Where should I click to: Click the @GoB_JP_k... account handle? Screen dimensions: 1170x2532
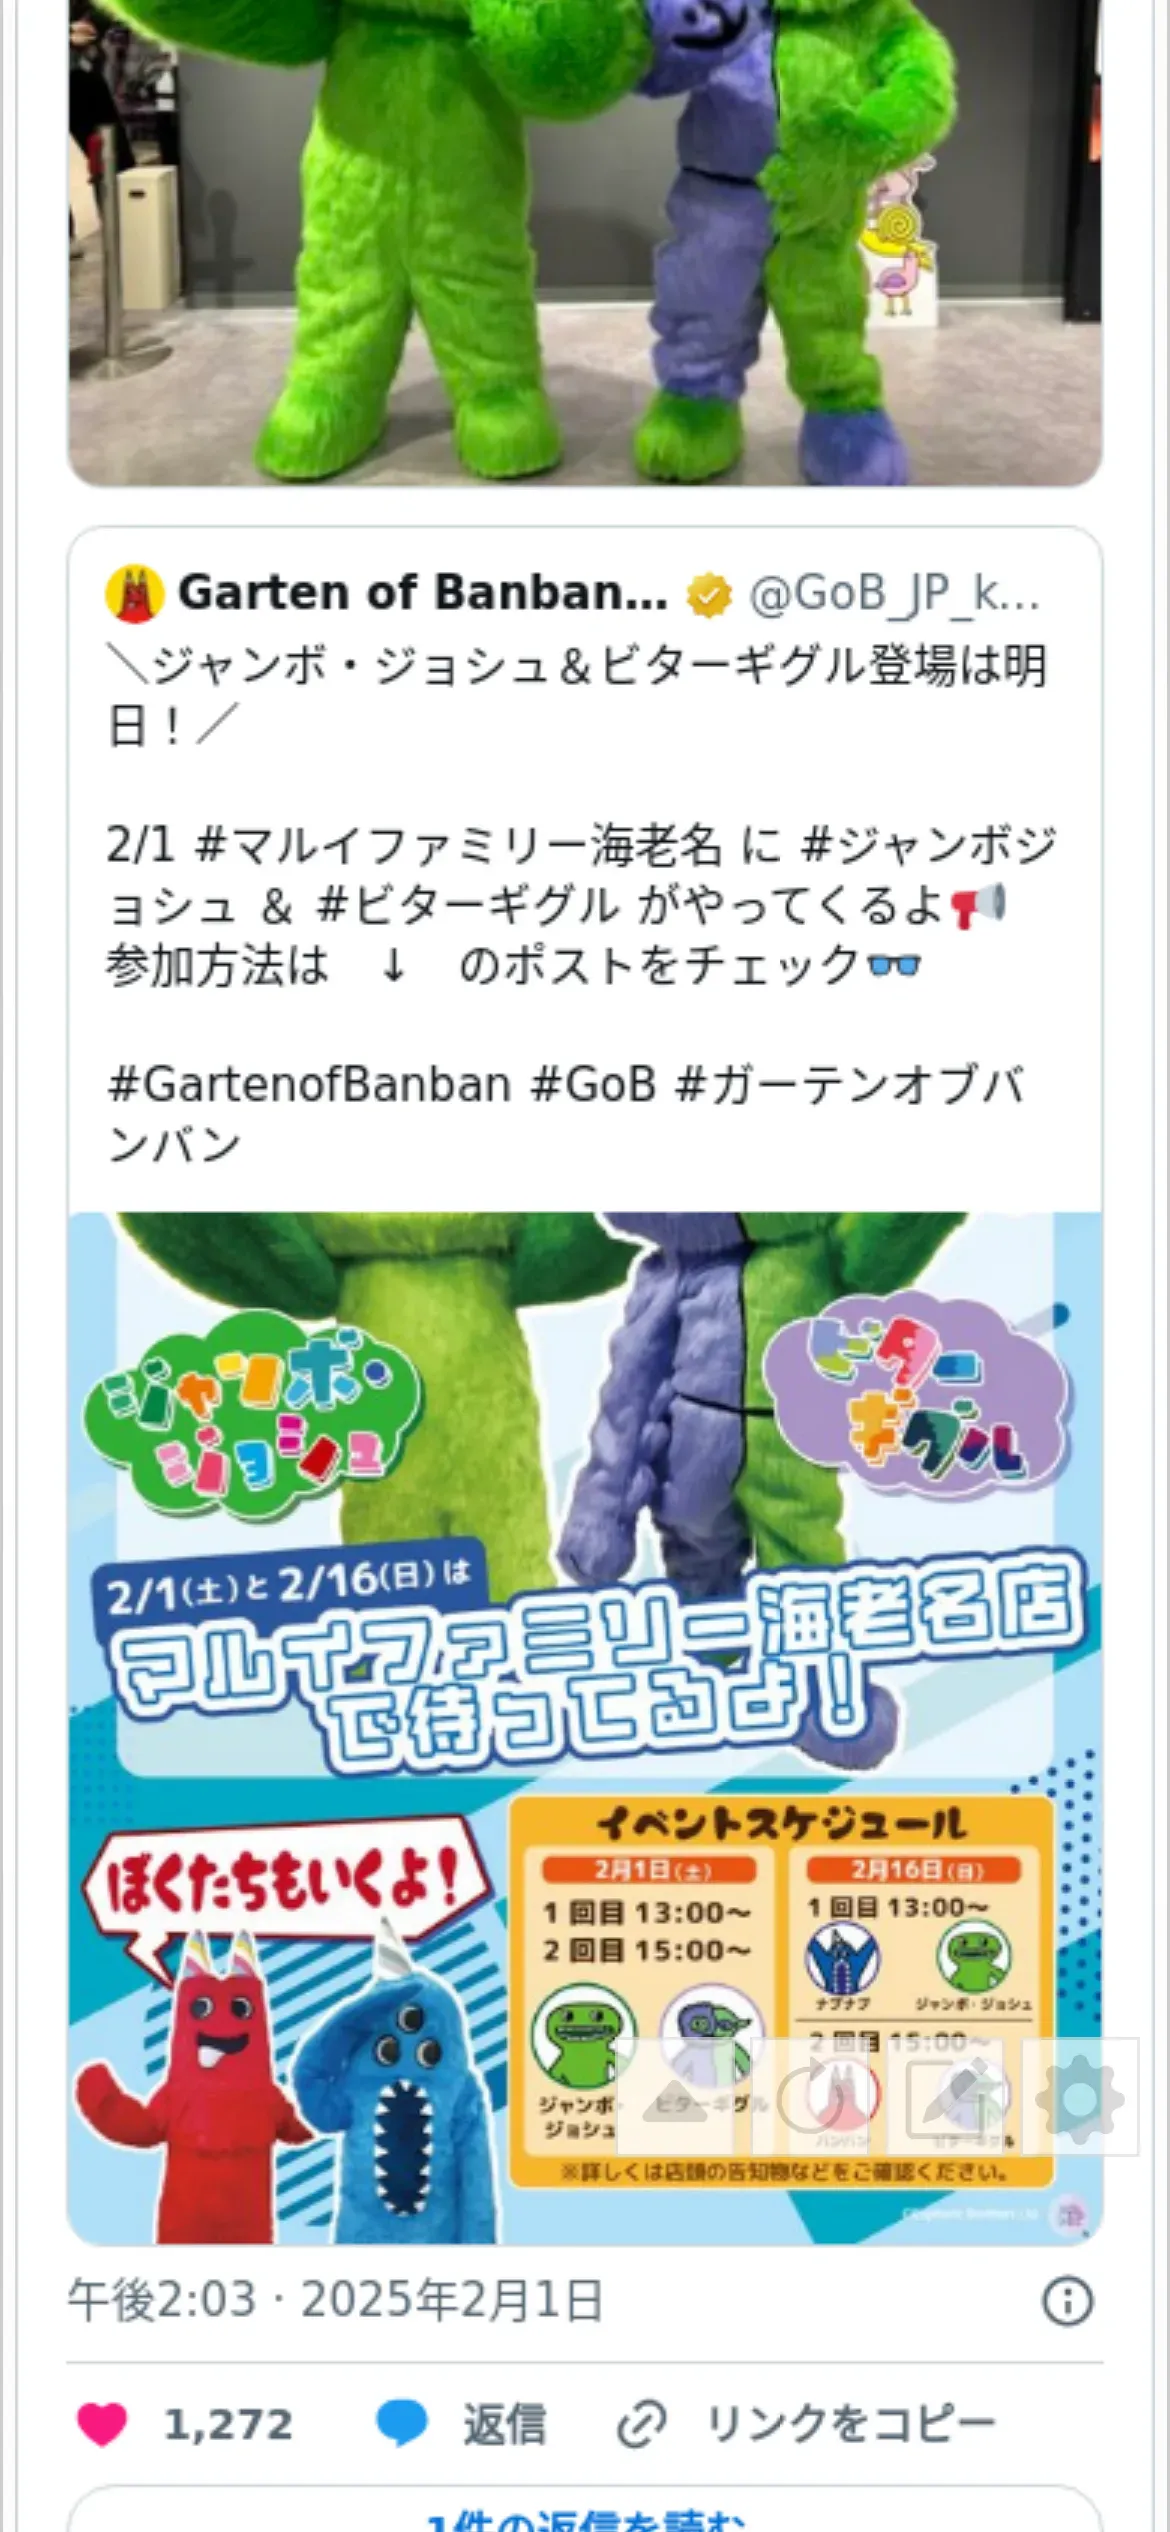894,594
